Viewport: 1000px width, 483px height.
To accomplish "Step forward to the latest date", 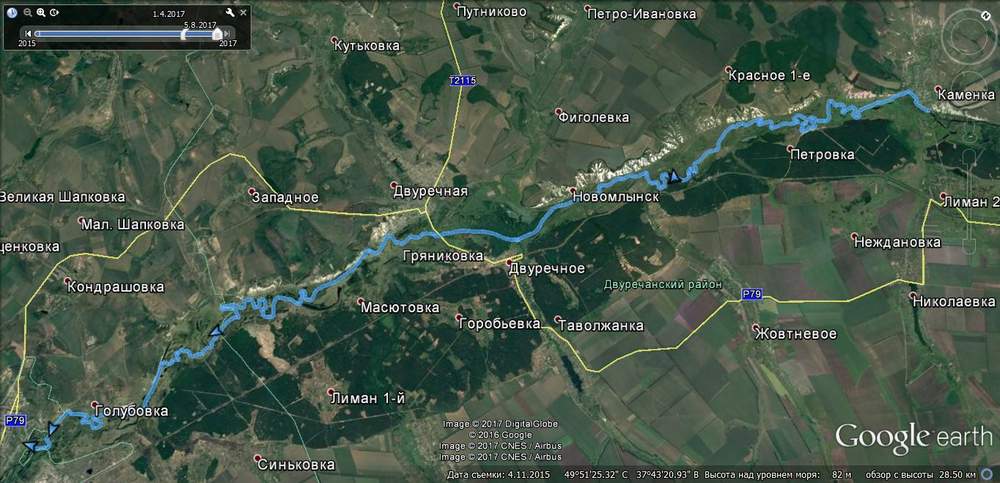I will [229, 33].
